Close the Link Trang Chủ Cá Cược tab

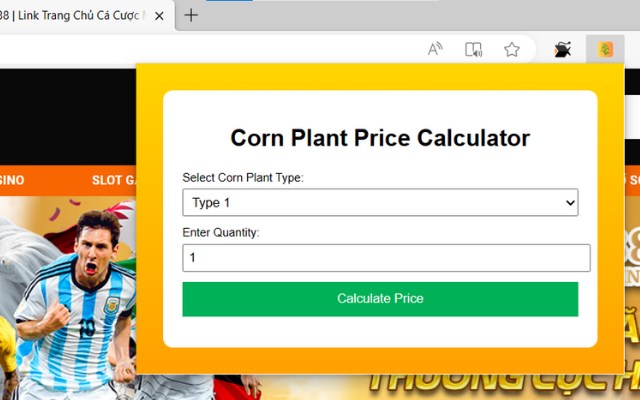click(x=159, y=15)
